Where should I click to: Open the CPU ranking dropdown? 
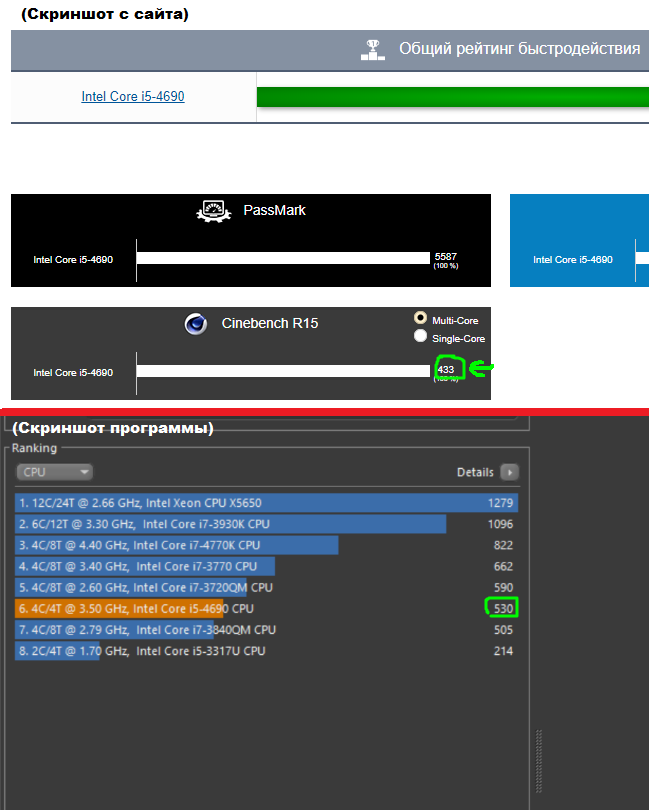click(55, 472)
